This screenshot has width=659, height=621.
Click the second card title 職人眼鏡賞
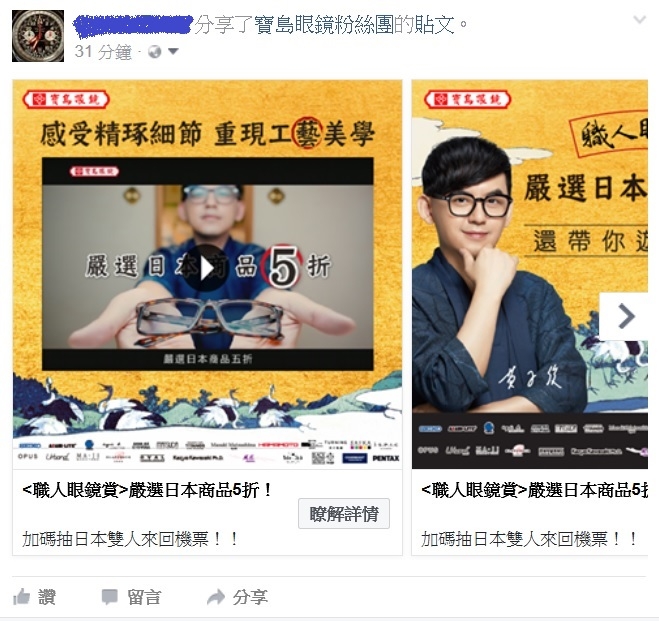(x=534, y=490)
